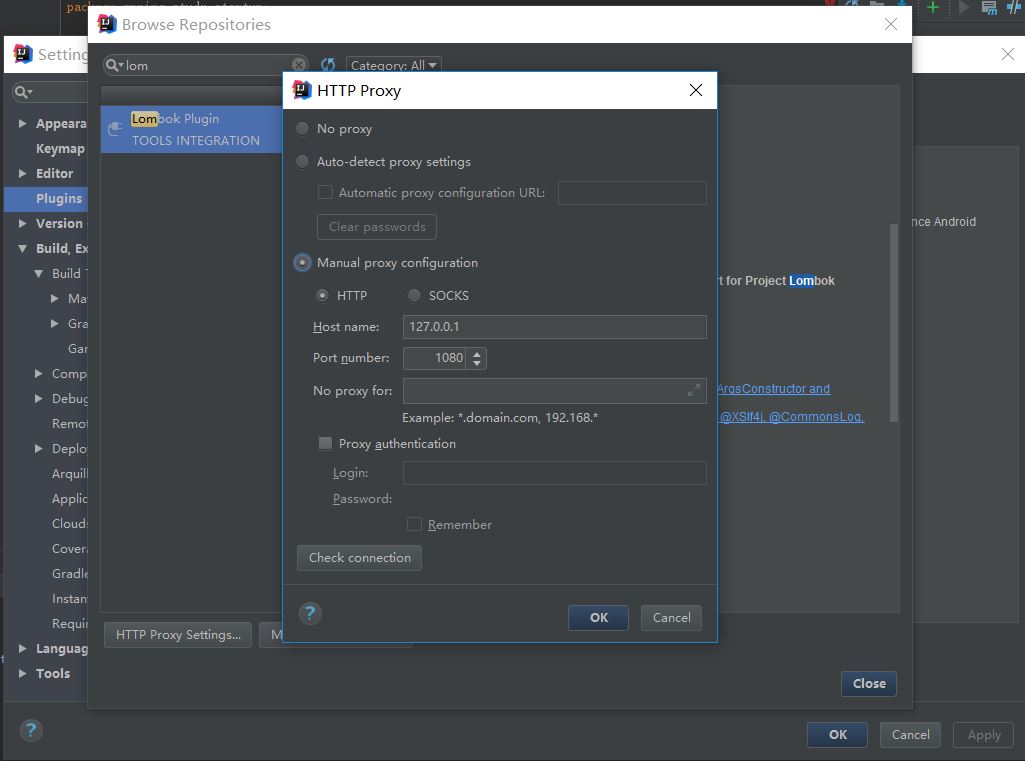The width and height of the screenshot is (1025, 761).
Task: Click Apply in Settings dialog
Action: point(983,735)
